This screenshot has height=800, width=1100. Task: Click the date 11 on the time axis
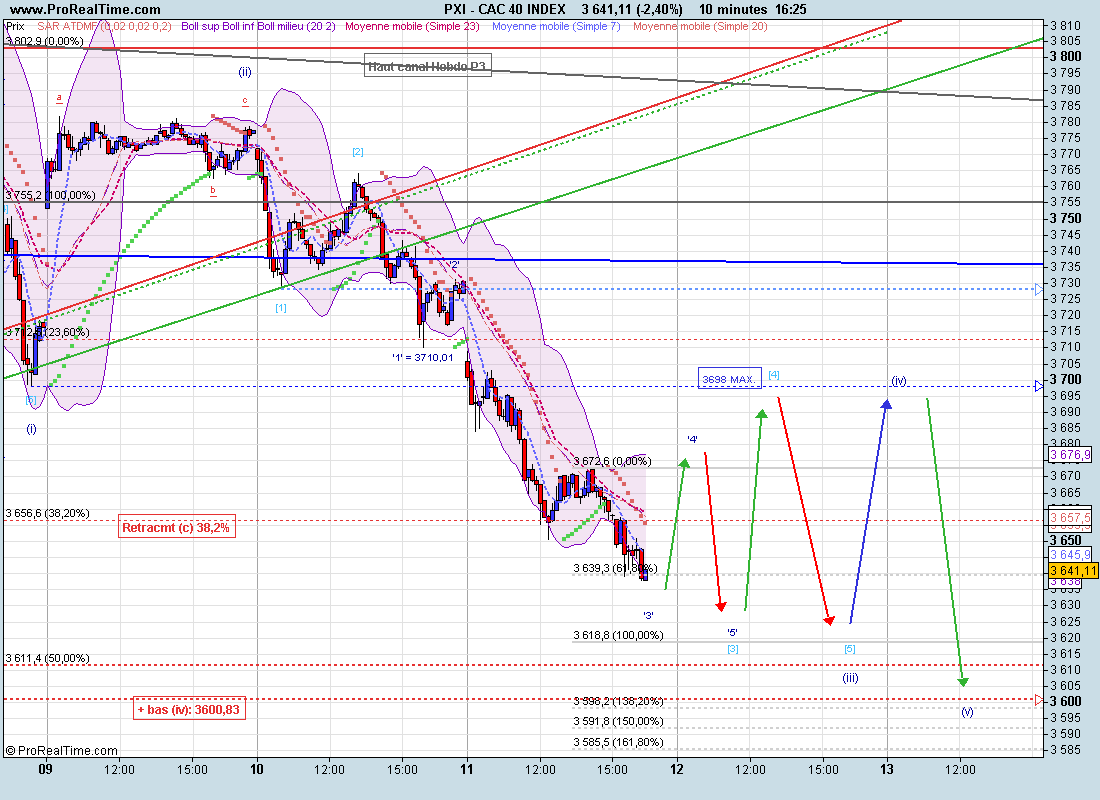point(467,768)
